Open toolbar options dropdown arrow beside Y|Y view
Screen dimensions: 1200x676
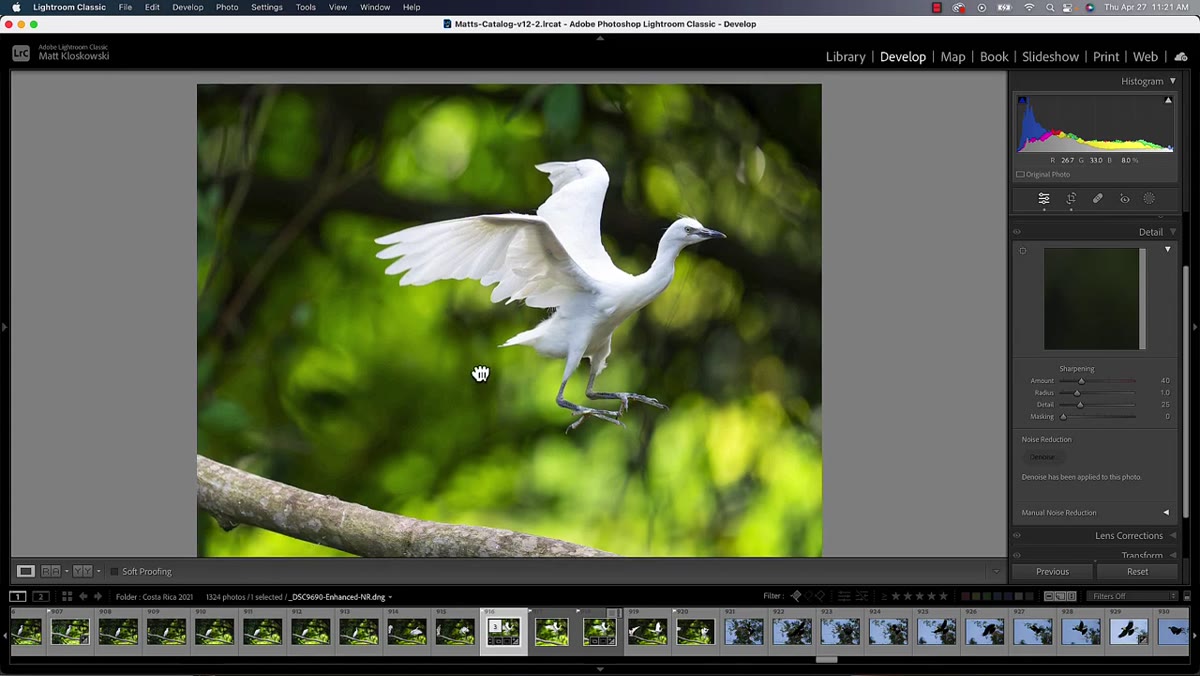click(99, 572)
